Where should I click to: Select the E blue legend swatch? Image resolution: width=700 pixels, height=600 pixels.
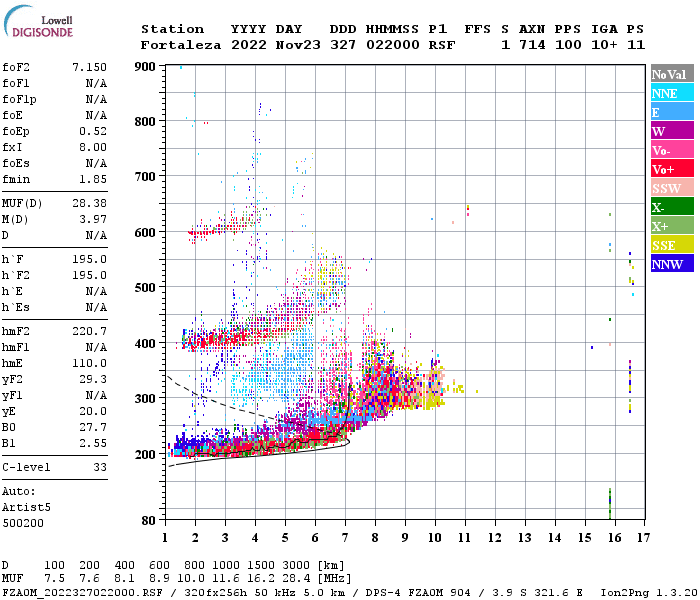[x=672, y=112]
